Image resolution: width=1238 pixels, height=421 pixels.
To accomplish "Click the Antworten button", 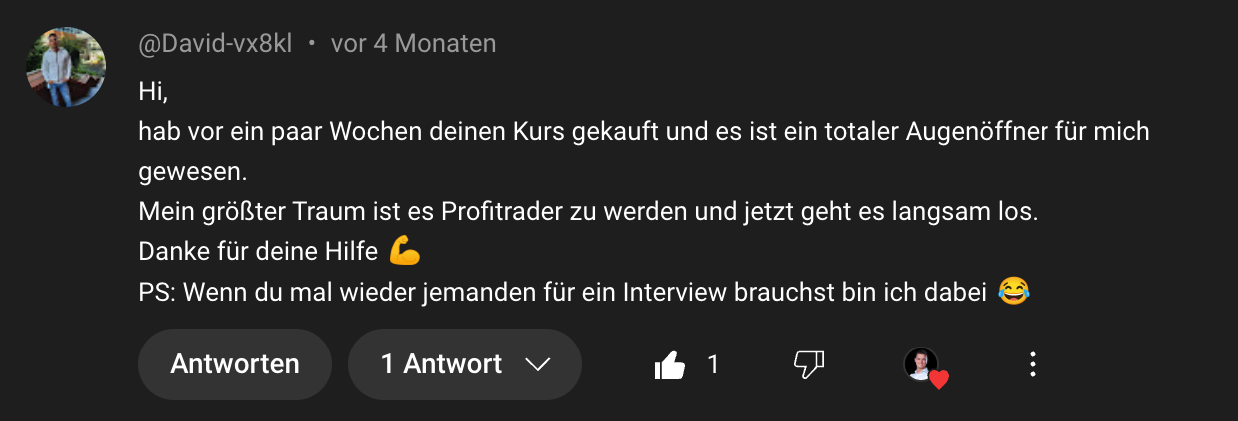I will point(235,364).
